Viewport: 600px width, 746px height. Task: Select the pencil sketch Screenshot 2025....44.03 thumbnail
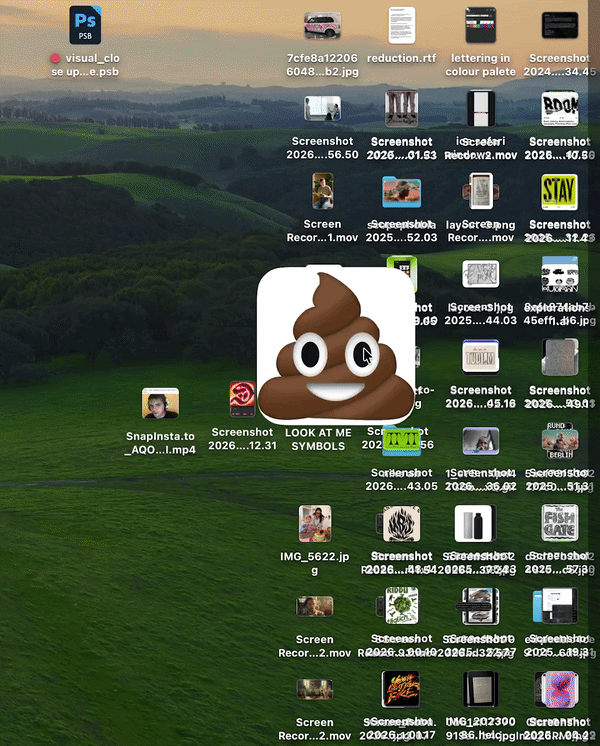click(481, 274)
